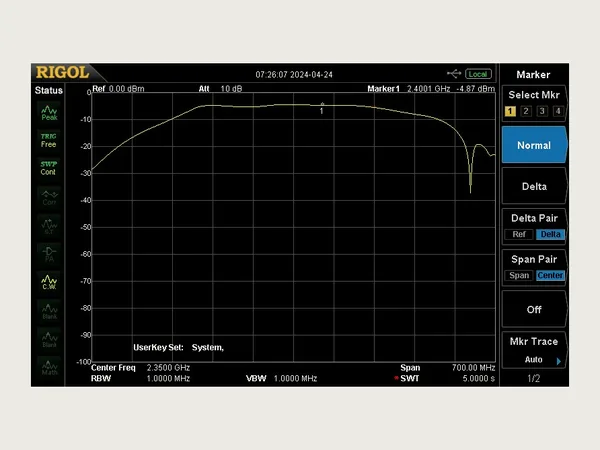Click the date and time display
The width and height of the screenshot is (600, 450).
pyautogui.click(x=294, y=75)
